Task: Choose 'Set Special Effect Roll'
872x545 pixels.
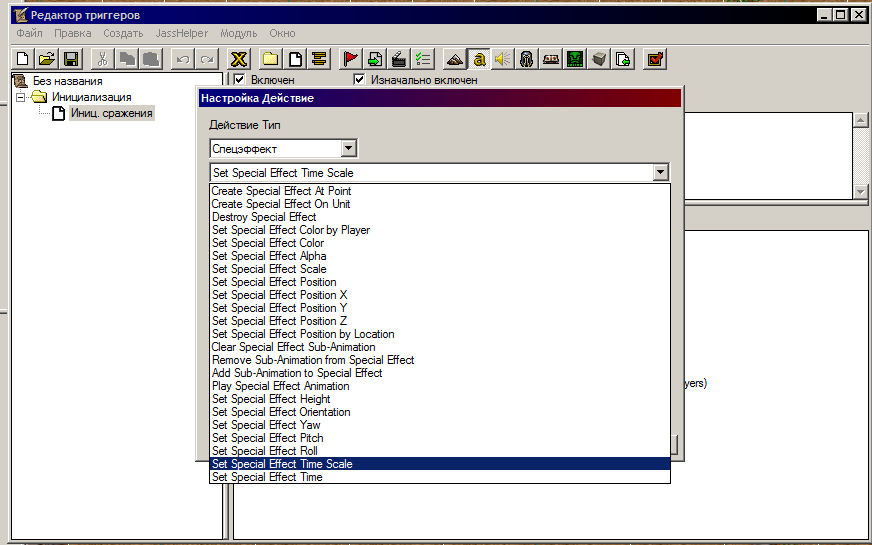Action: pos(440,451)
